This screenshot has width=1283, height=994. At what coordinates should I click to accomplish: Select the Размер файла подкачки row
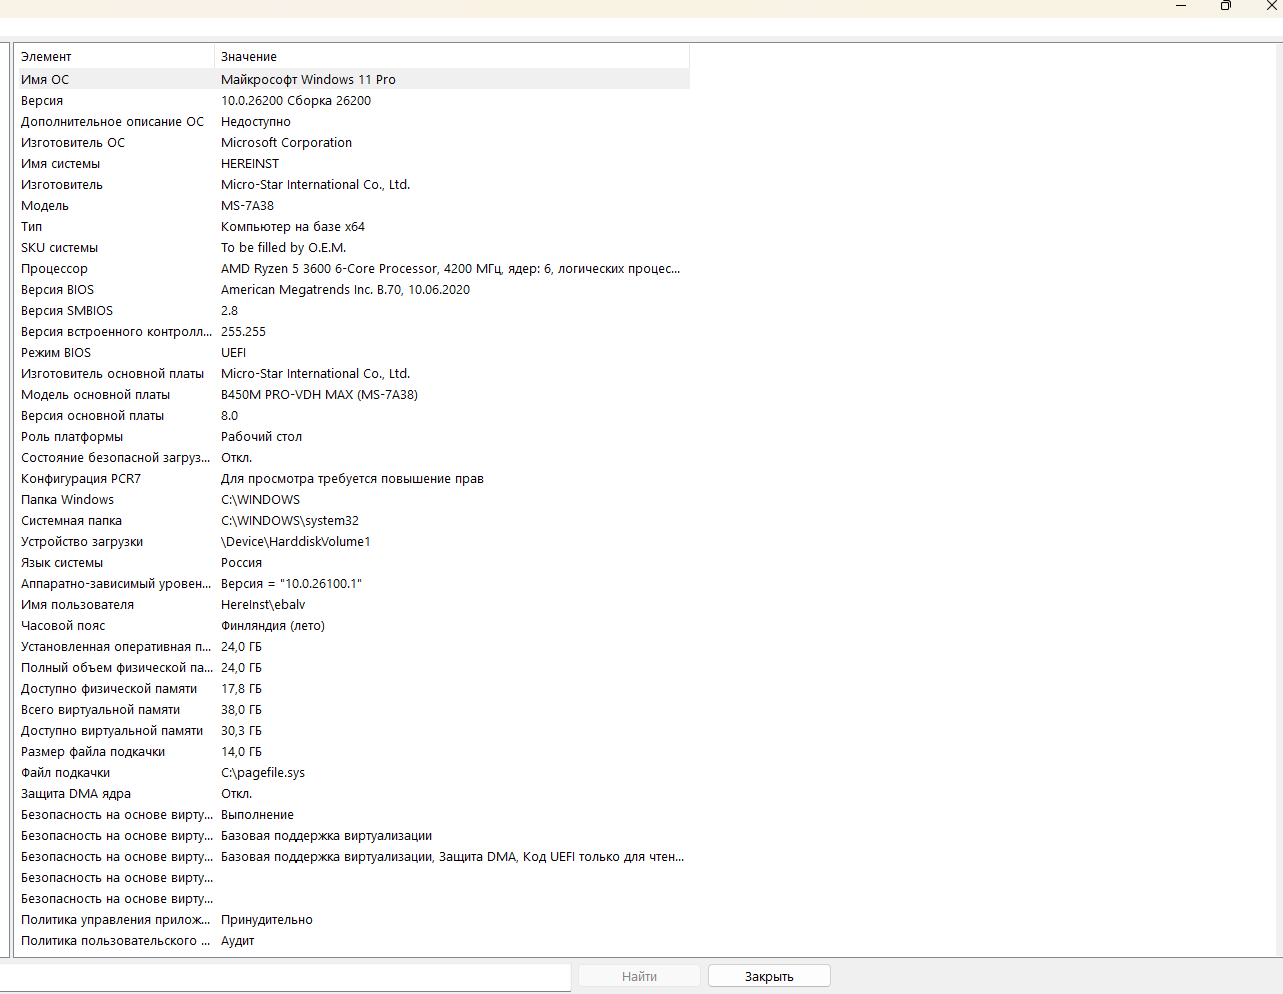[352, 751]
